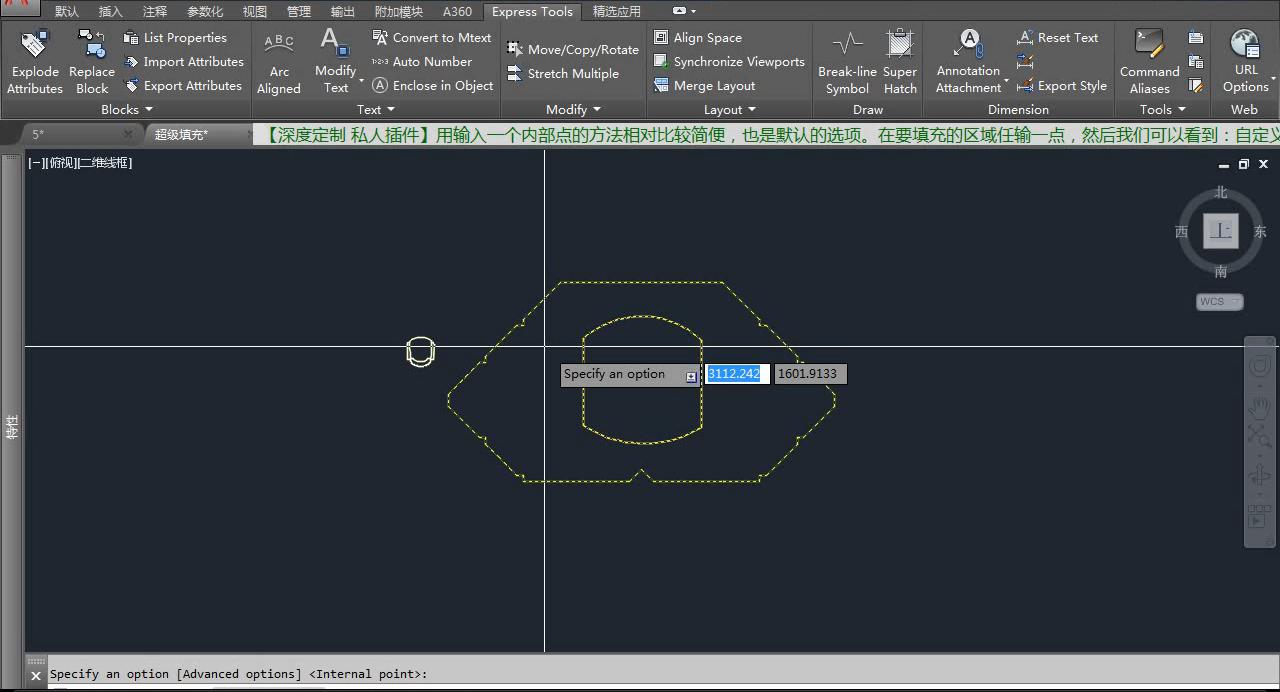The image size is (1280, 692).
Task: Click the Orbit tool in navigation bar
Action: (1259, 476)
